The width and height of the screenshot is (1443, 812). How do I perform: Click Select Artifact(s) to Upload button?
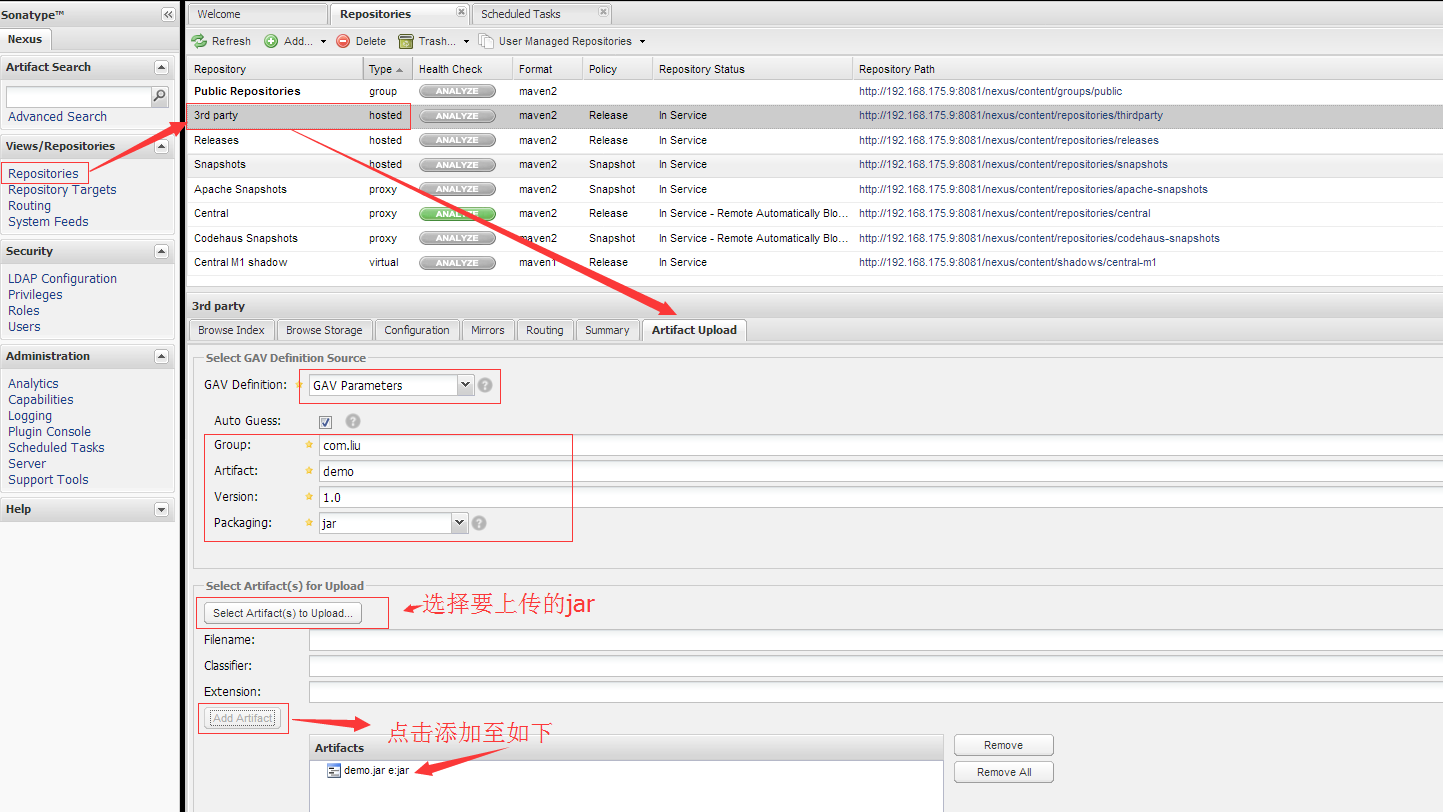pos(283,613)
